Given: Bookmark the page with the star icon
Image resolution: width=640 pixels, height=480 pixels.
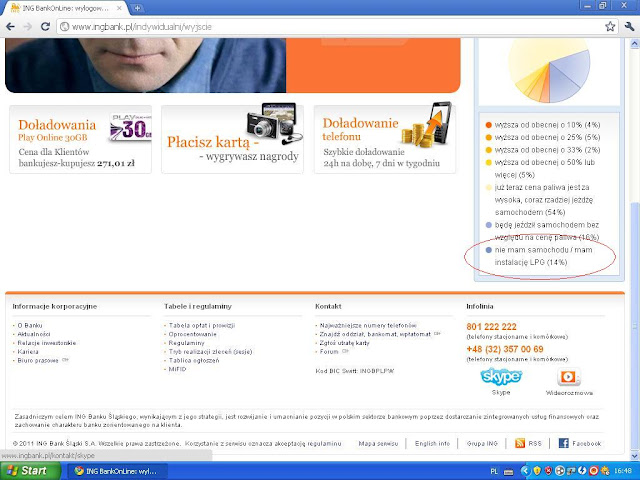Looking at the screenshot, I should point(610,27).
